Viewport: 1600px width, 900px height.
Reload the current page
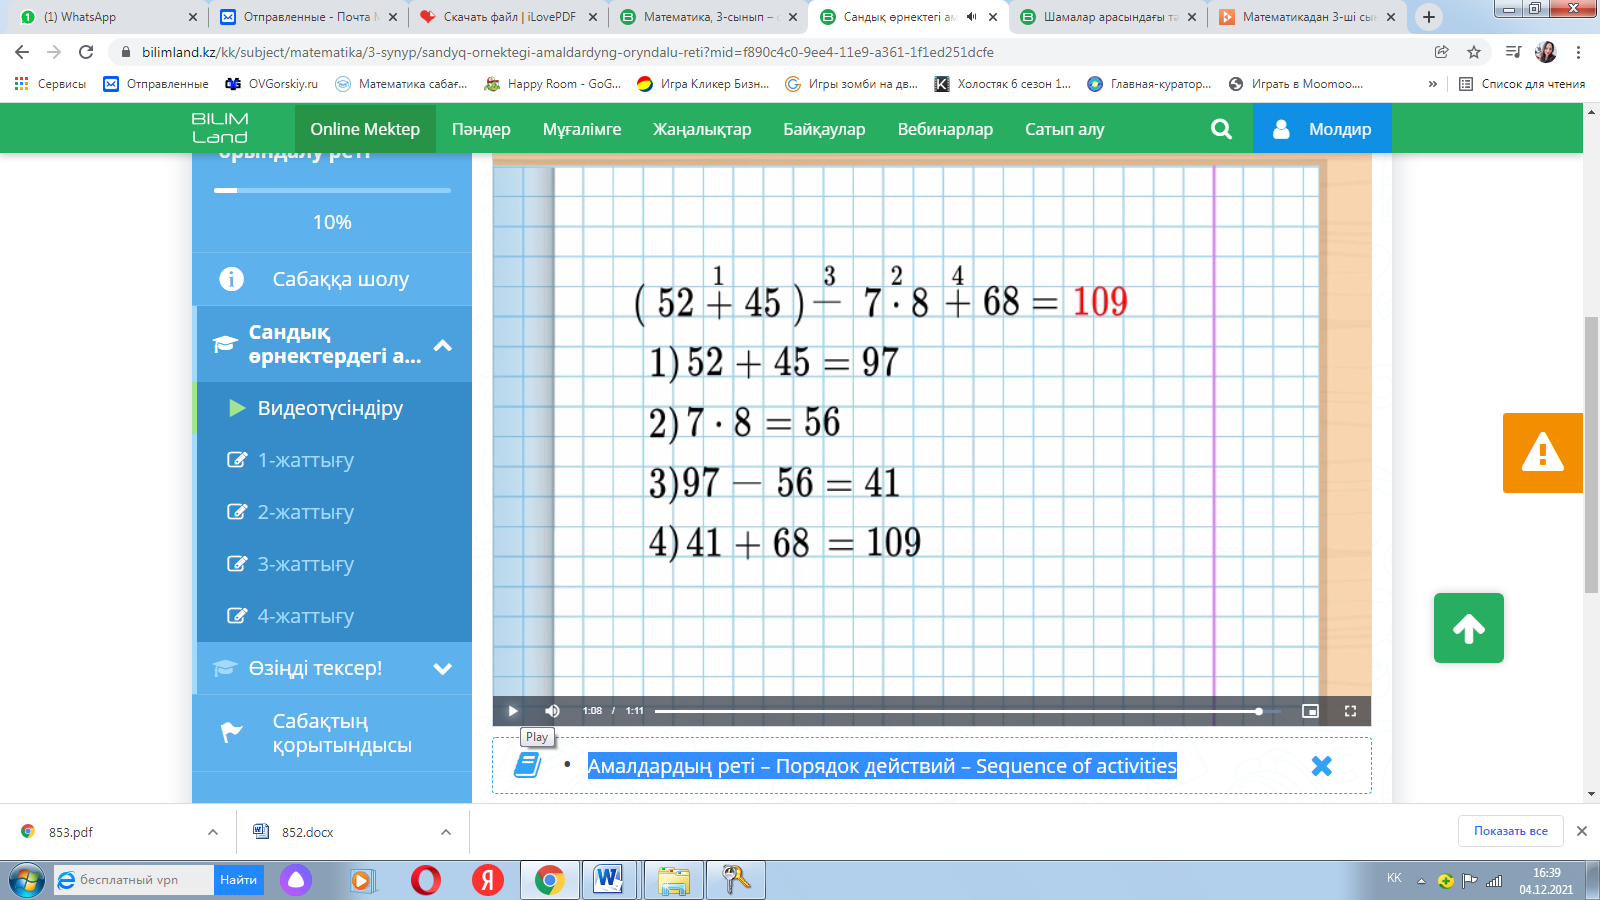pyautogui.click(x=86, y=52)
